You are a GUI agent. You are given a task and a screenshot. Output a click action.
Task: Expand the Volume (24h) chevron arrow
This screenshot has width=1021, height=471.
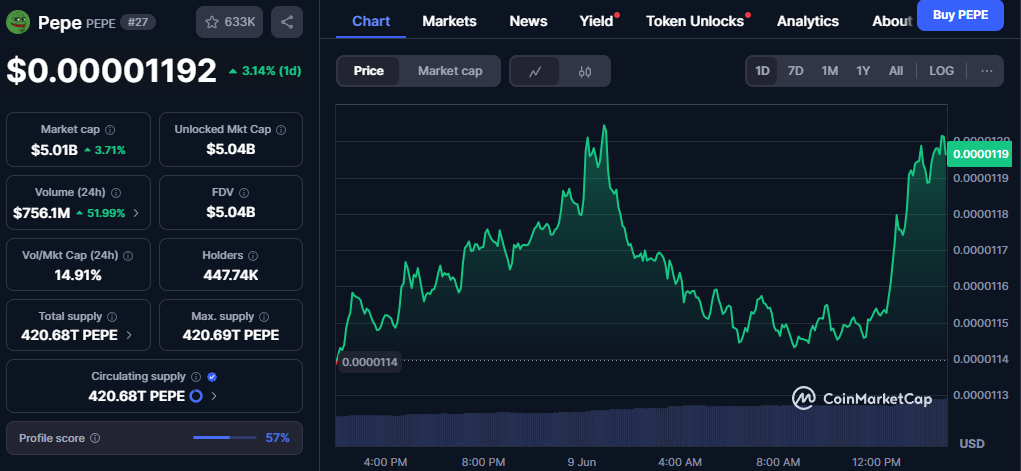tap(135, 212)
